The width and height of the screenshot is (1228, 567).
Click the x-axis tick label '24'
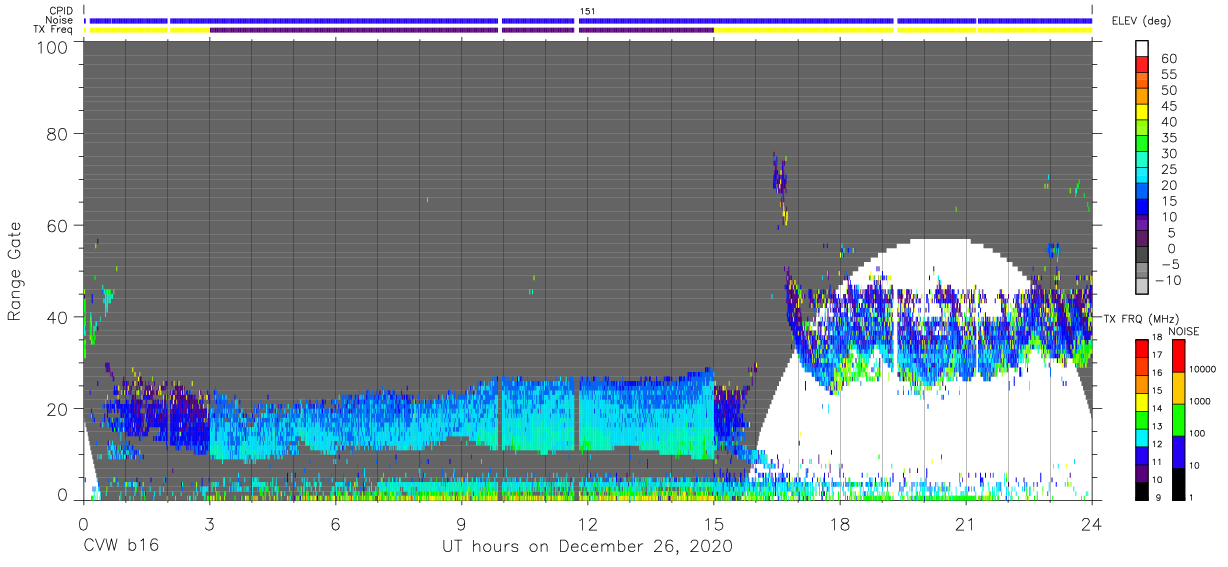(1092, 522)
